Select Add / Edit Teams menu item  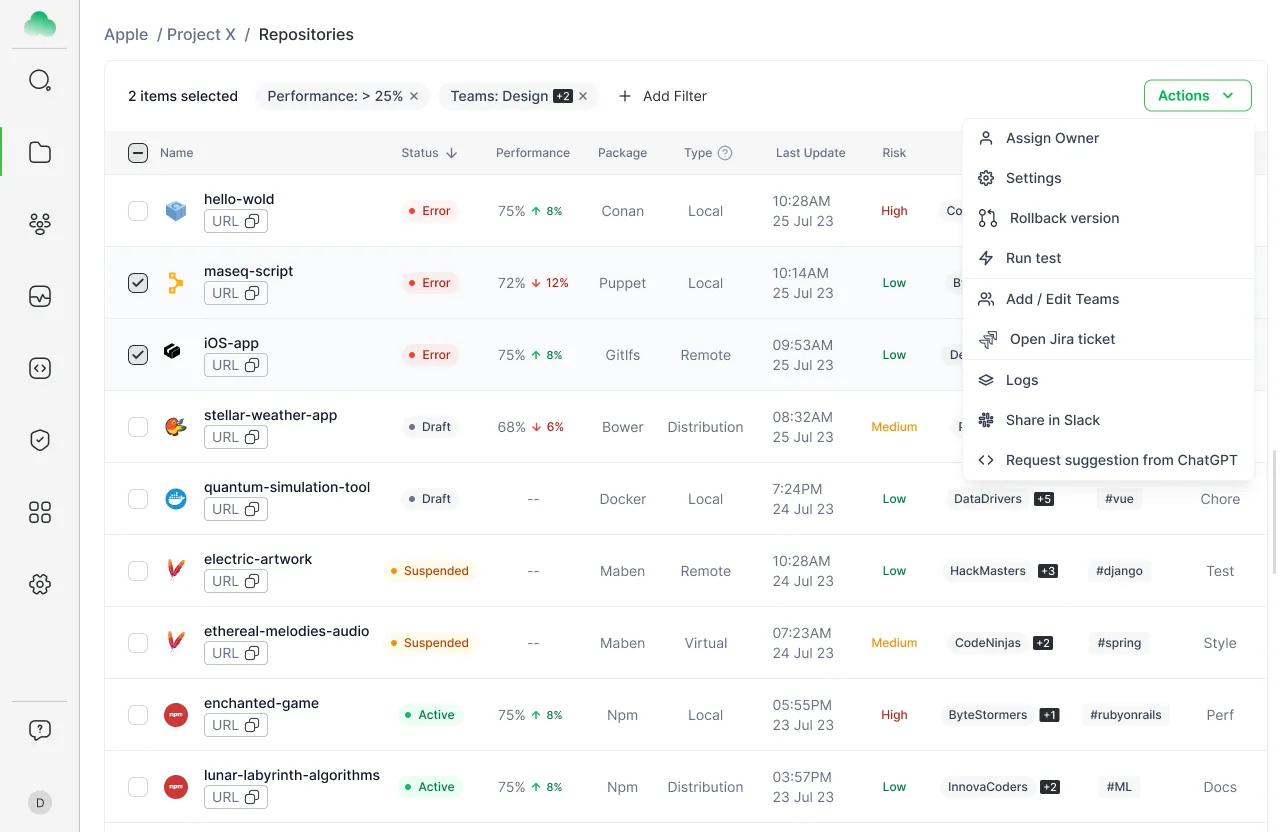(1108, 299)
